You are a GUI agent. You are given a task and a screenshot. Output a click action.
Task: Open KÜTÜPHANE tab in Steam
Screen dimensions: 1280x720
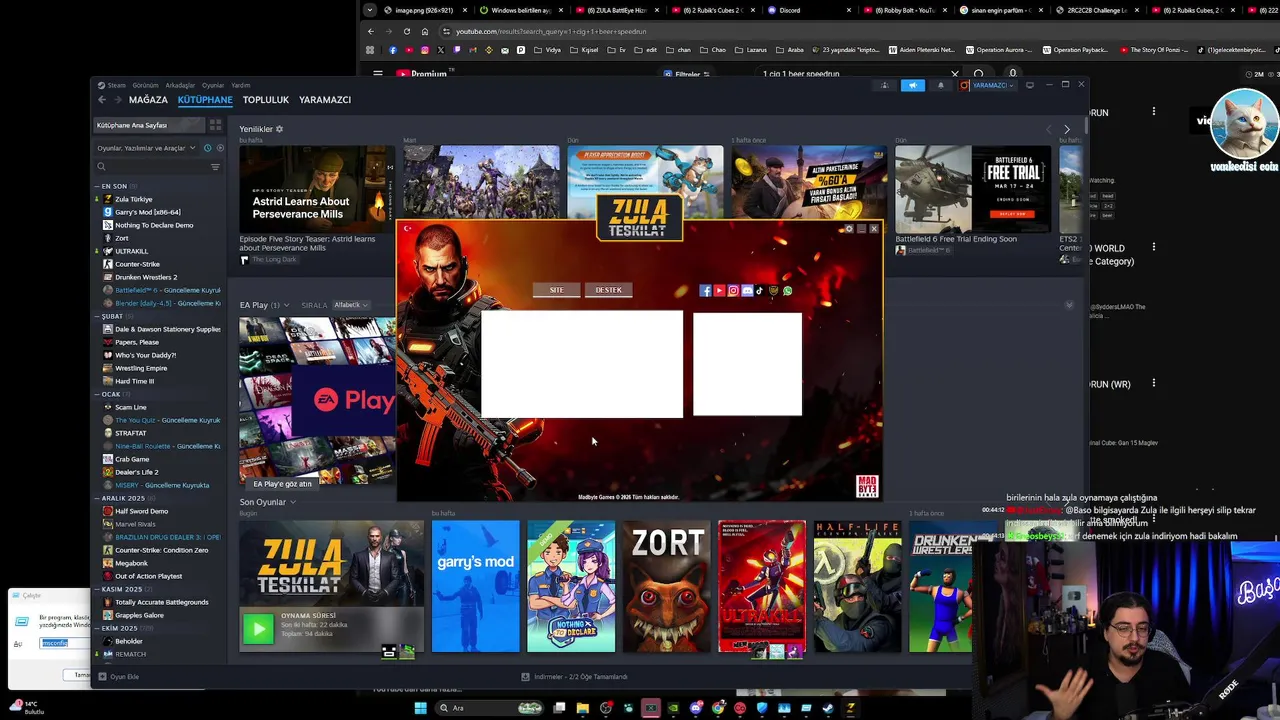click(x=205, y=100)
